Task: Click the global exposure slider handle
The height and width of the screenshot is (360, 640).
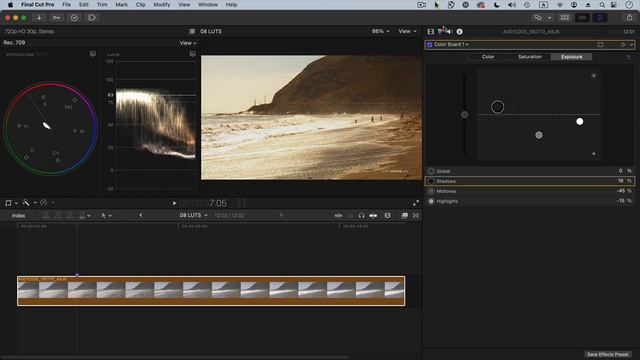Action: tap(464, 115)
